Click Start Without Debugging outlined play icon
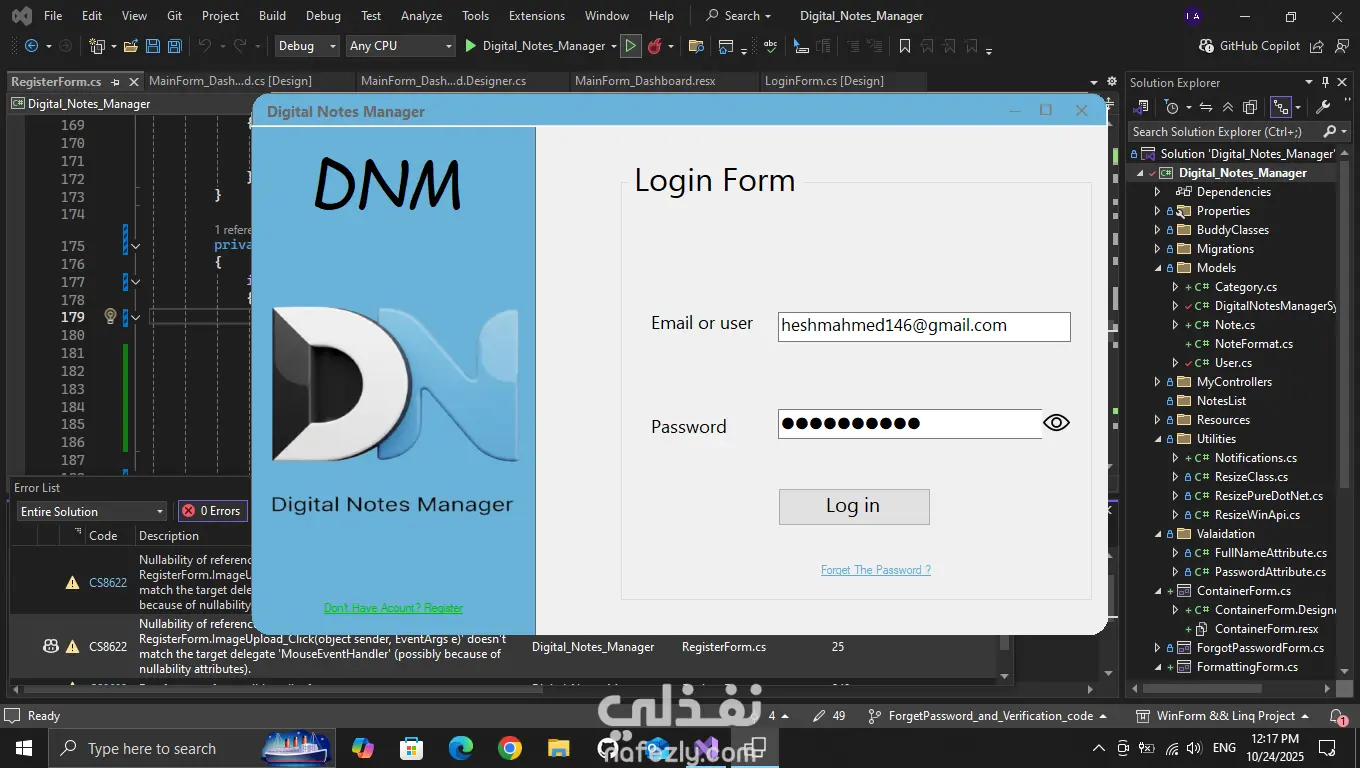 (x=630, y=46)
